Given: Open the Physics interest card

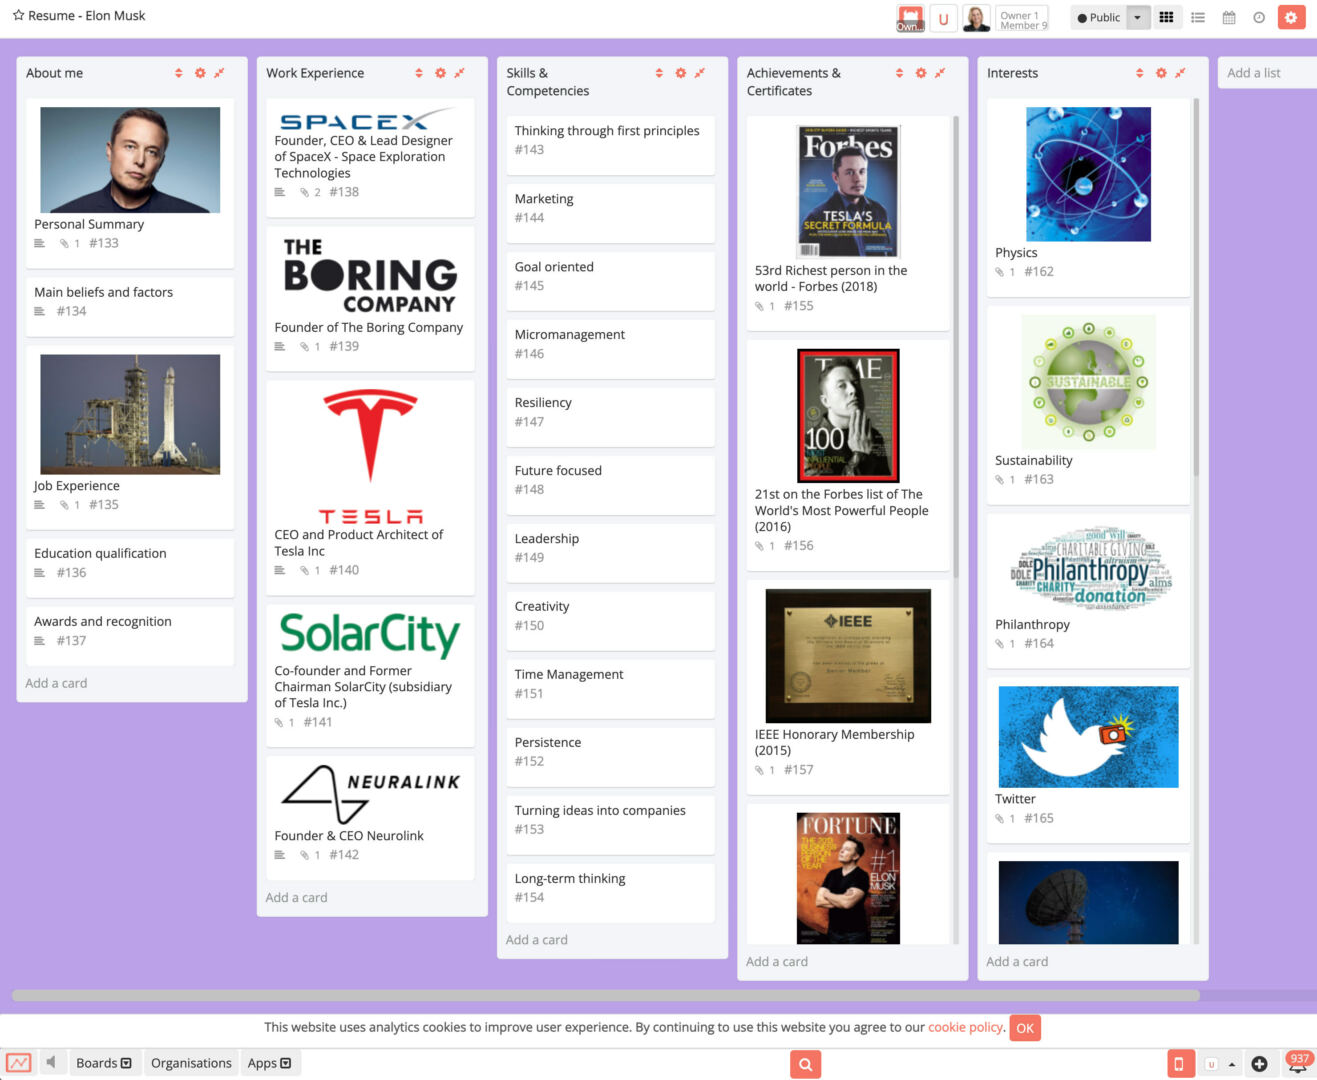Looking at the screenshot, I should pos(1088,197).
